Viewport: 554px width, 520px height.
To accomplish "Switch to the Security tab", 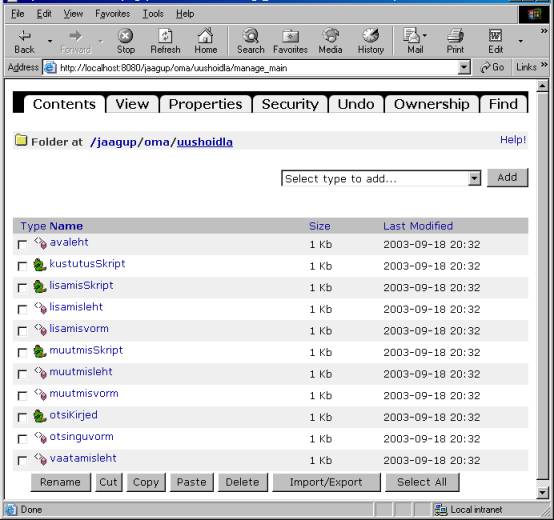I will coord(290,104).
